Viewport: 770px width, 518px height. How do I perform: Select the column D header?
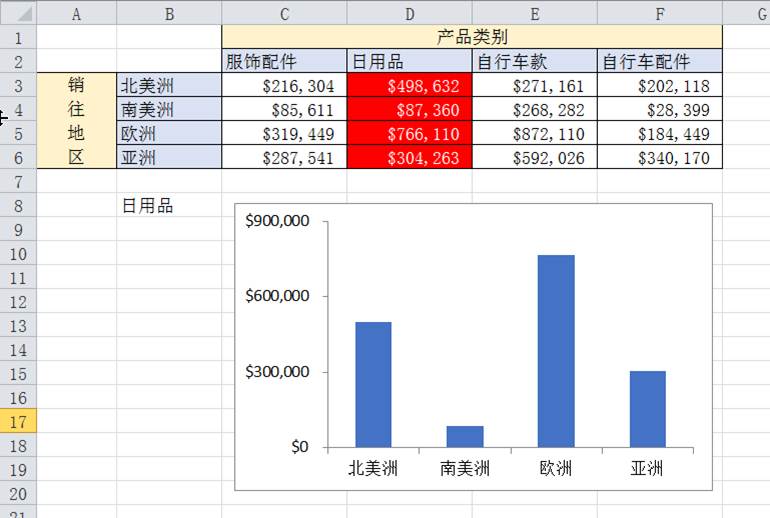pos(409,14)
